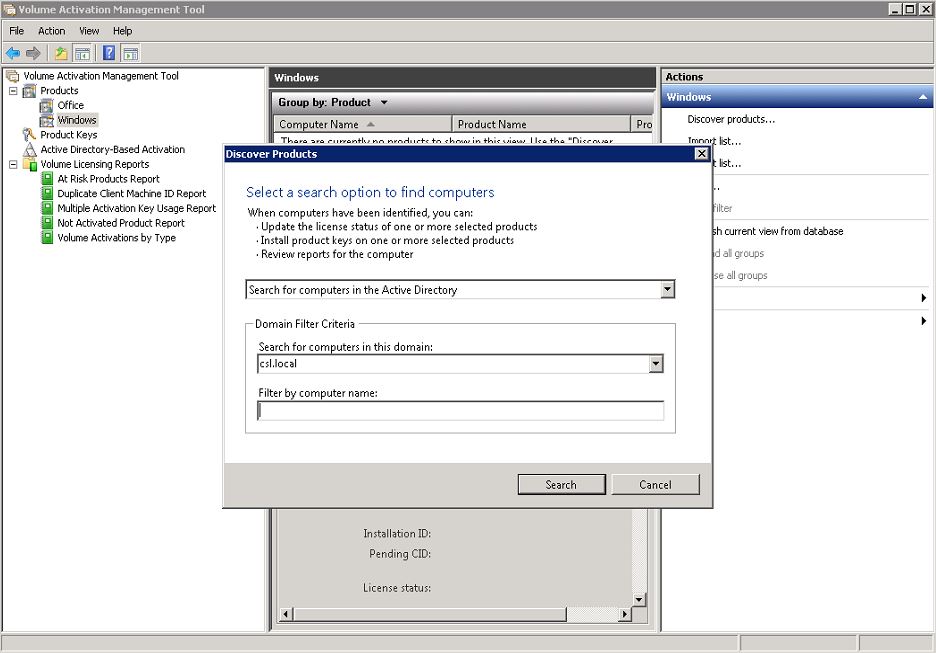This screenshot has height=653, width=936.
Task: Click the Cancel button
Action: click(x=655, y=485)
